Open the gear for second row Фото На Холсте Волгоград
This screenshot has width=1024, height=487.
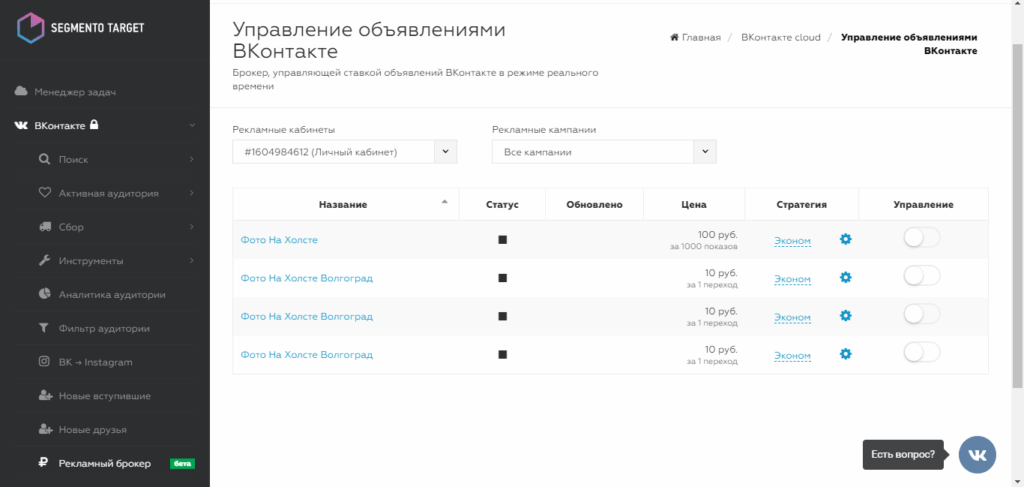point(846,277)
